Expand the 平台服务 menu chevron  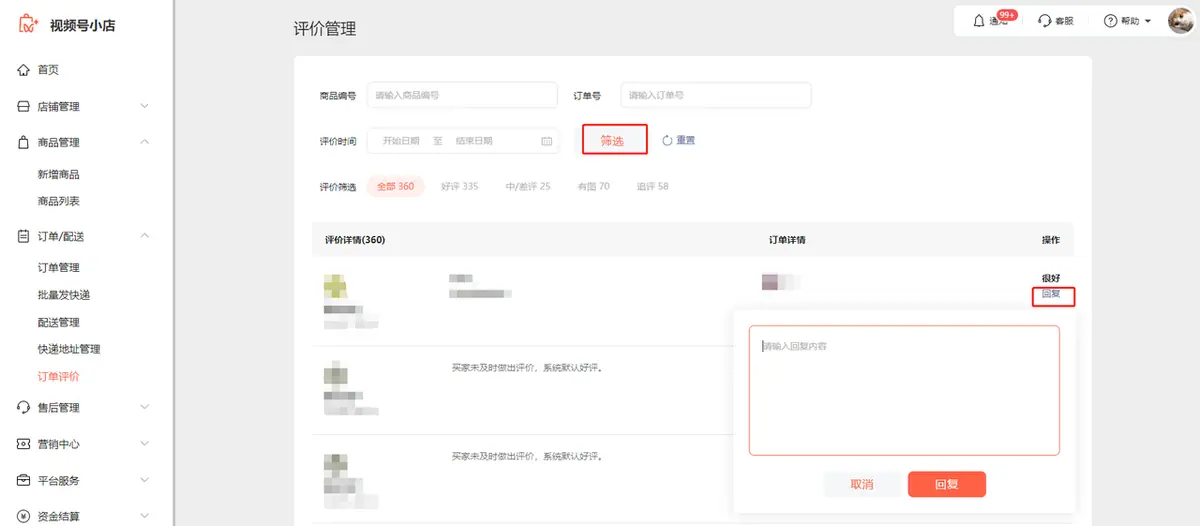pyautogui.click(x=145, y=480)
